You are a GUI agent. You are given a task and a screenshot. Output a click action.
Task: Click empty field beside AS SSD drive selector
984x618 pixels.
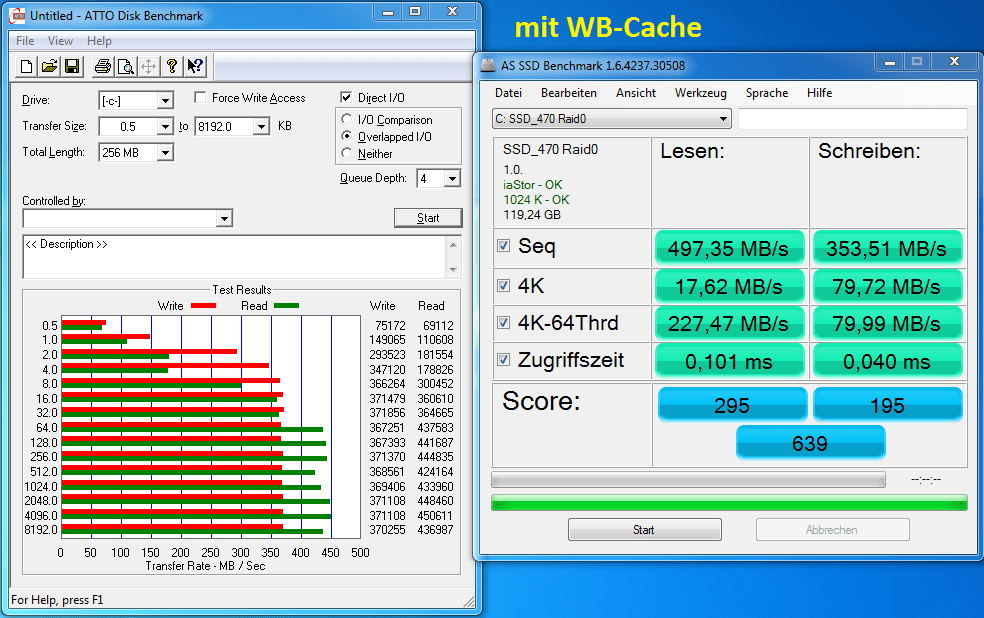click(853, 119)
